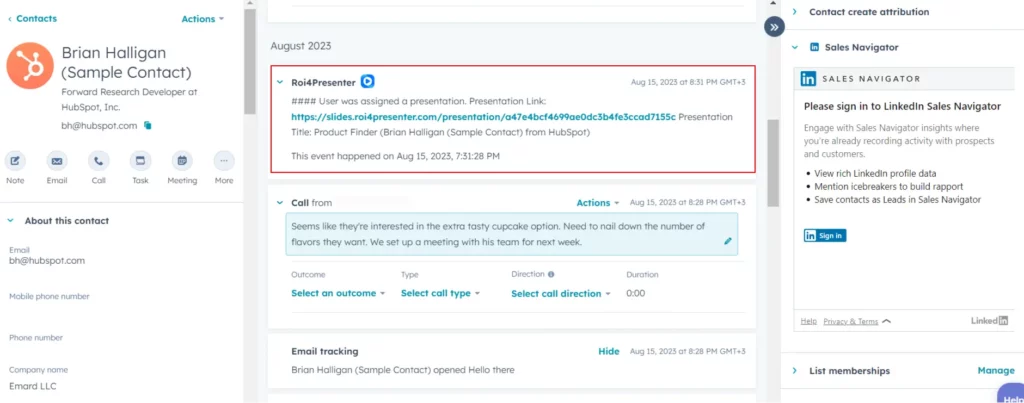Image resolution: width=1024 pixels, height=403 pixels.
Task: Click the Direction info icon
Action: (551, 274)
